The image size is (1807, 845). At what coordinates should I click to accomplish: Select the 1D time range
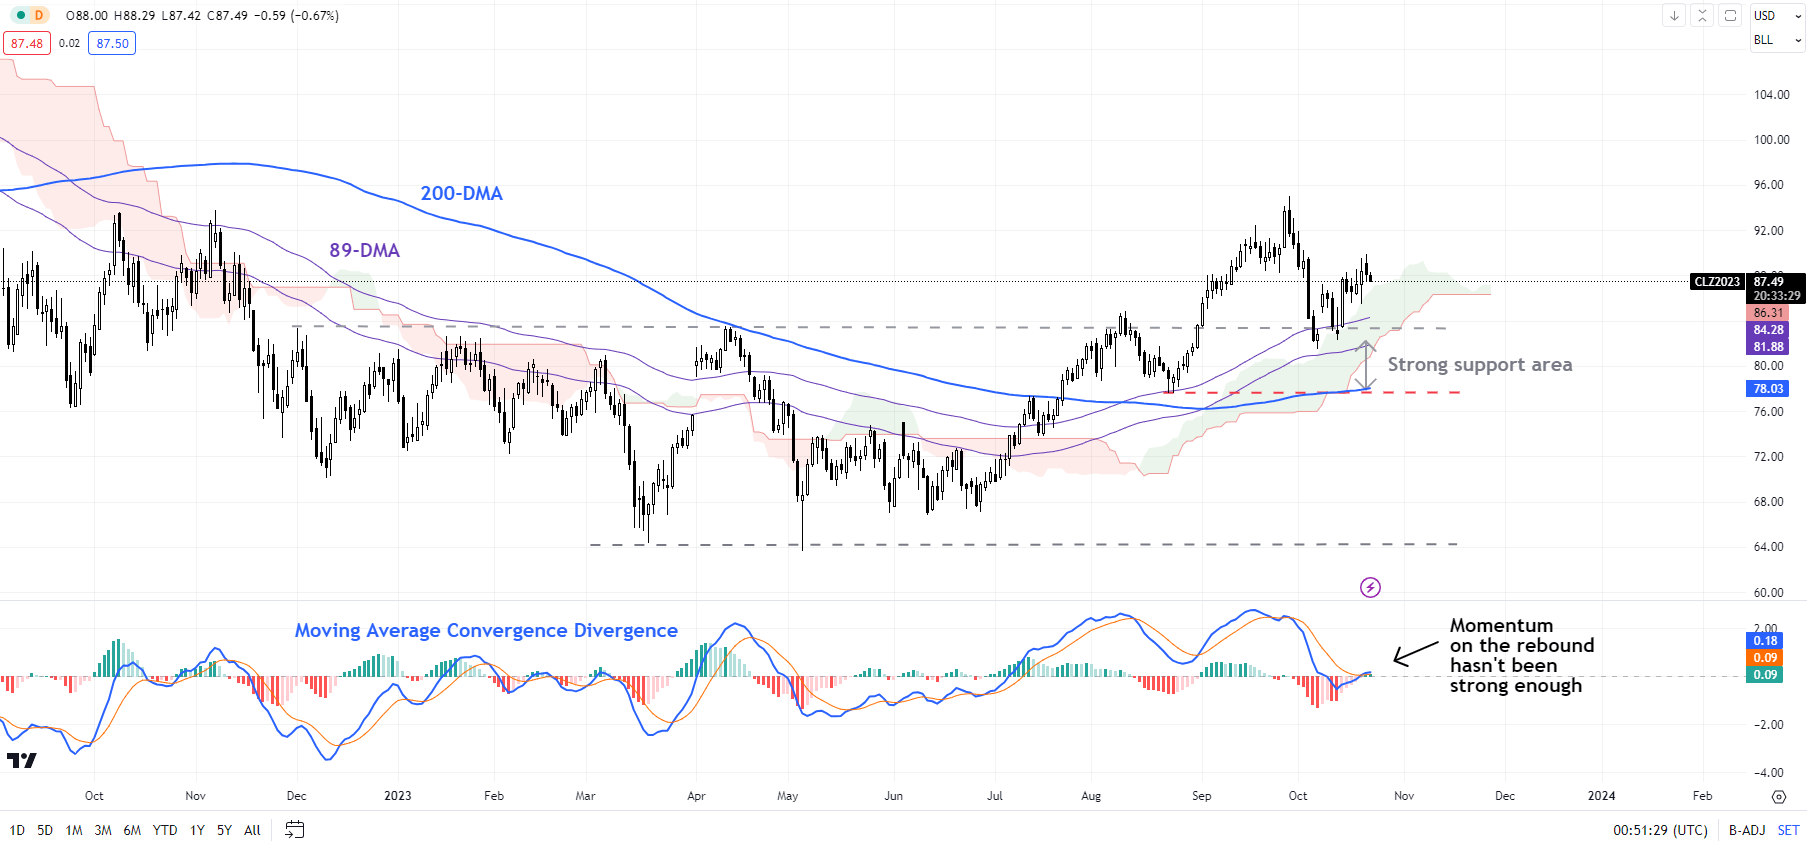[x=17, y=830]
